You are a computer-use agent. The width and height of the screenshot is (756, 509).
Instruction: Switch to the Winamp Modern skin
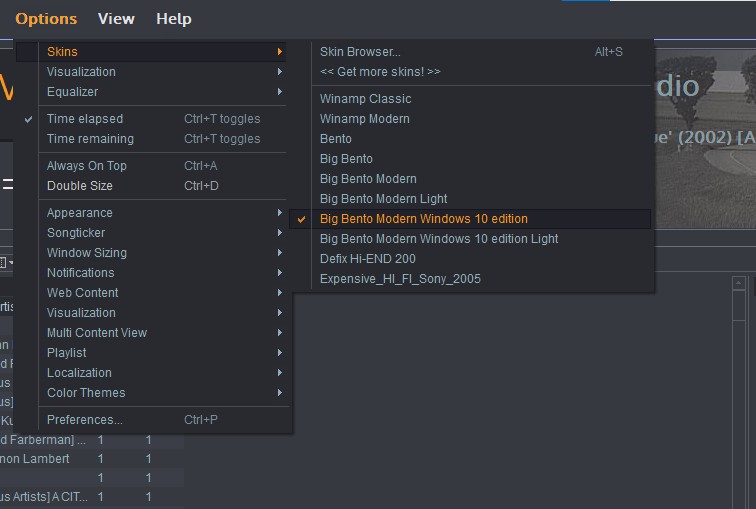471,119
